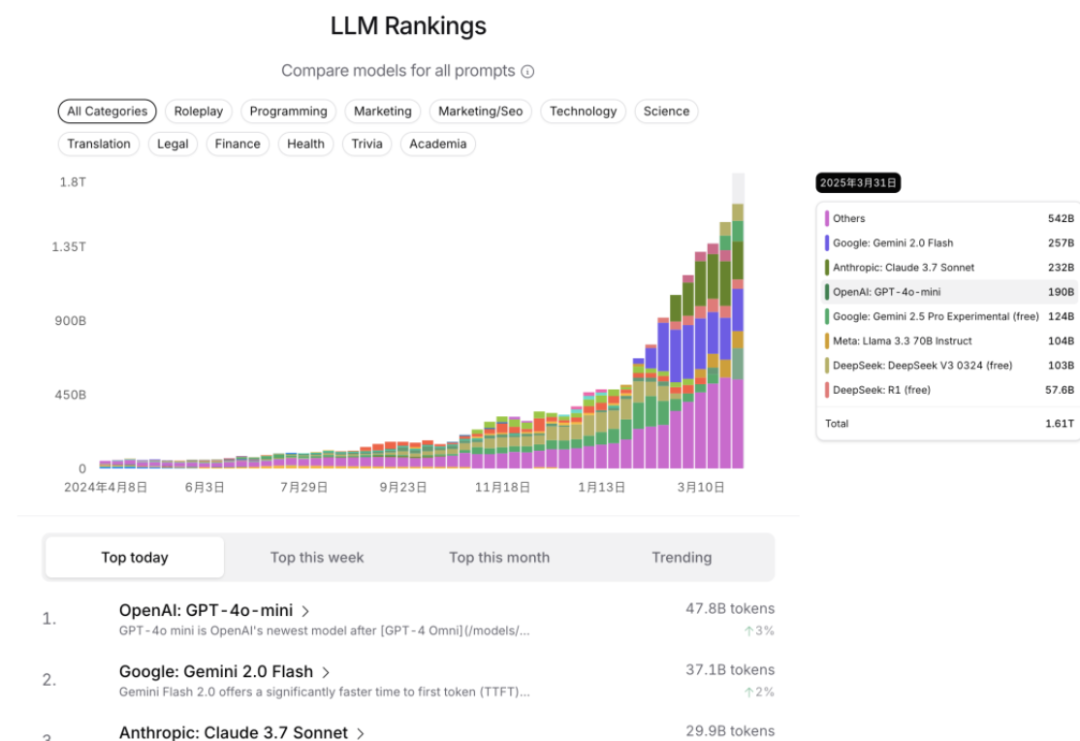Click the chevron beside Claude 3.7 Sonnet ranking title
The image size is (1080, 741).
[360, 733]
